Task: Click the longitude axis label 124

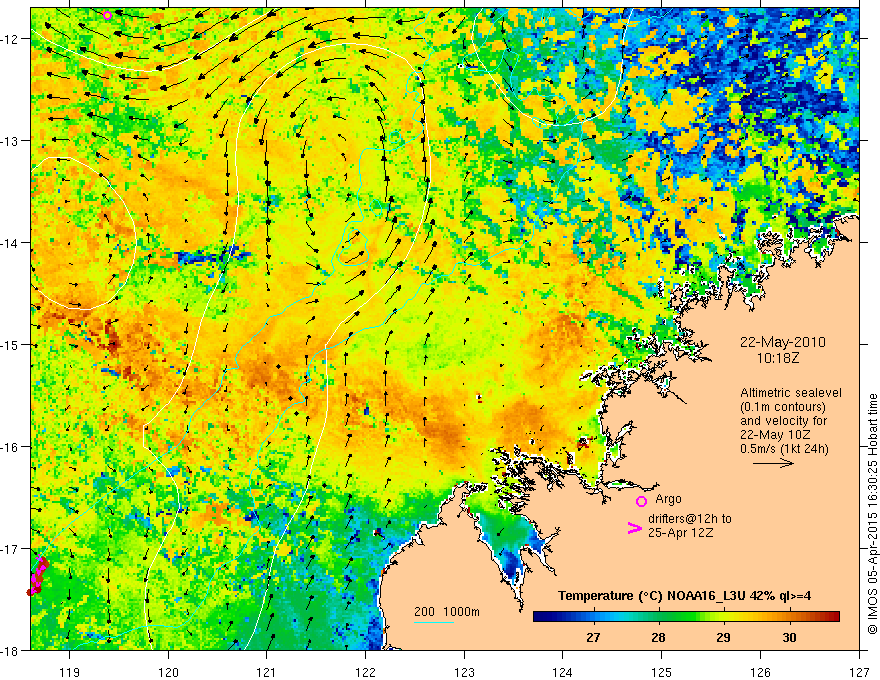Action: tap(563, 672)
